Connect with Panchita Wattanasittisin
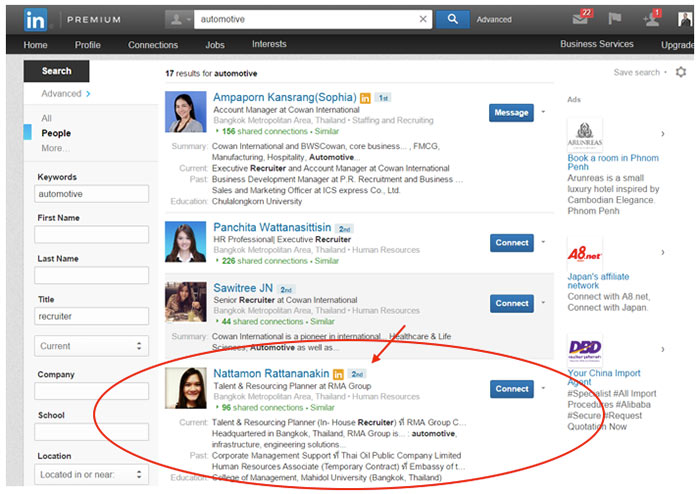Image resolution: width=700 pixels, height=494 pixels. (x=512, y=243)
